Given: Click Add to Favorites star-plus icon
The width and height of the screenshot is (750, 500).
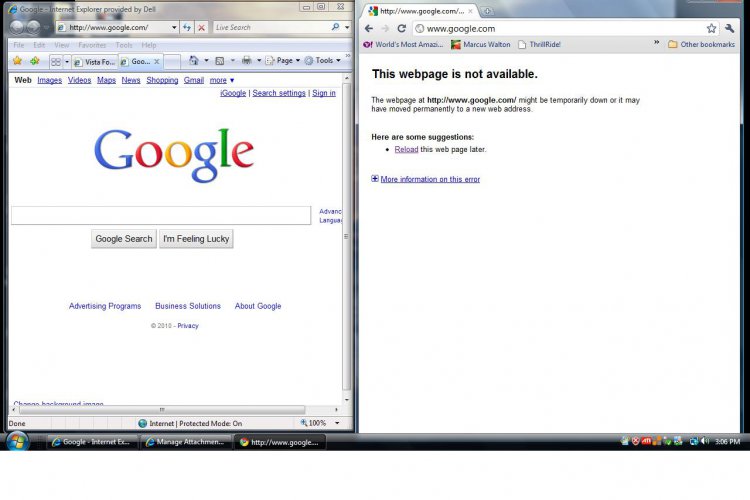Looking at the screenshot, I should click(35, 61).
